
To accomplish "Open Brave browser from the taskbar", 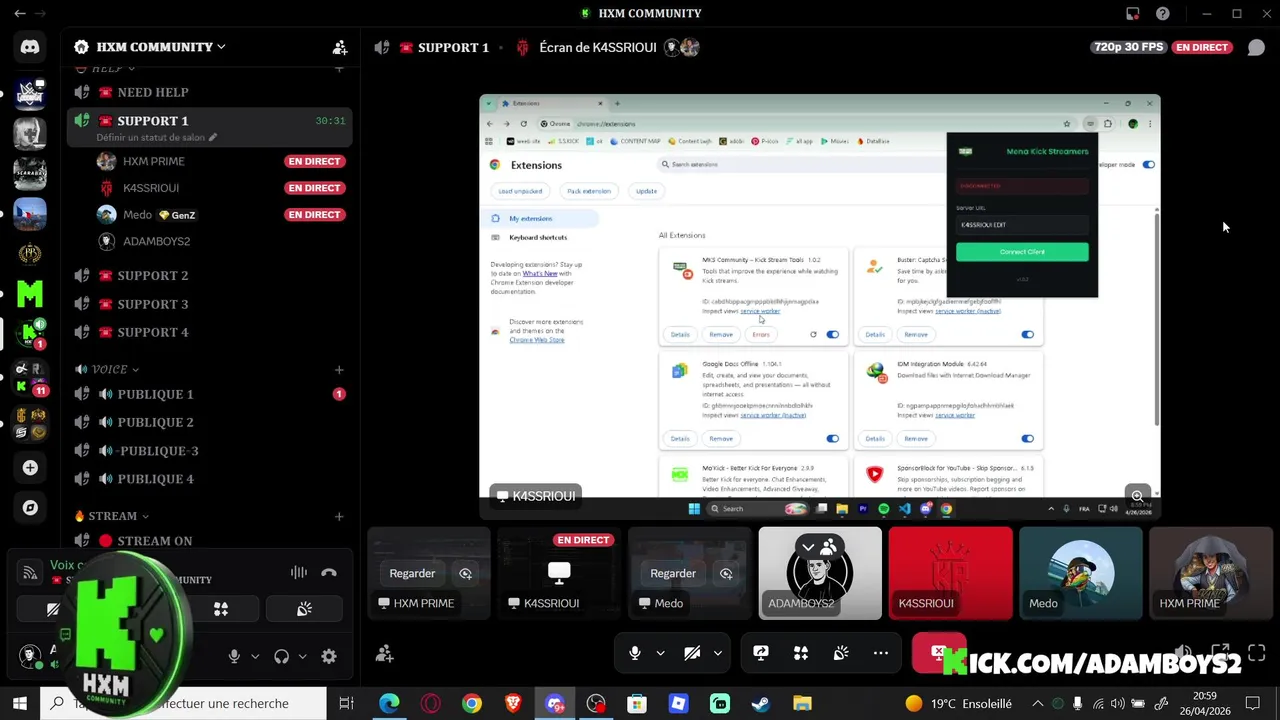I will coord(513,703).
